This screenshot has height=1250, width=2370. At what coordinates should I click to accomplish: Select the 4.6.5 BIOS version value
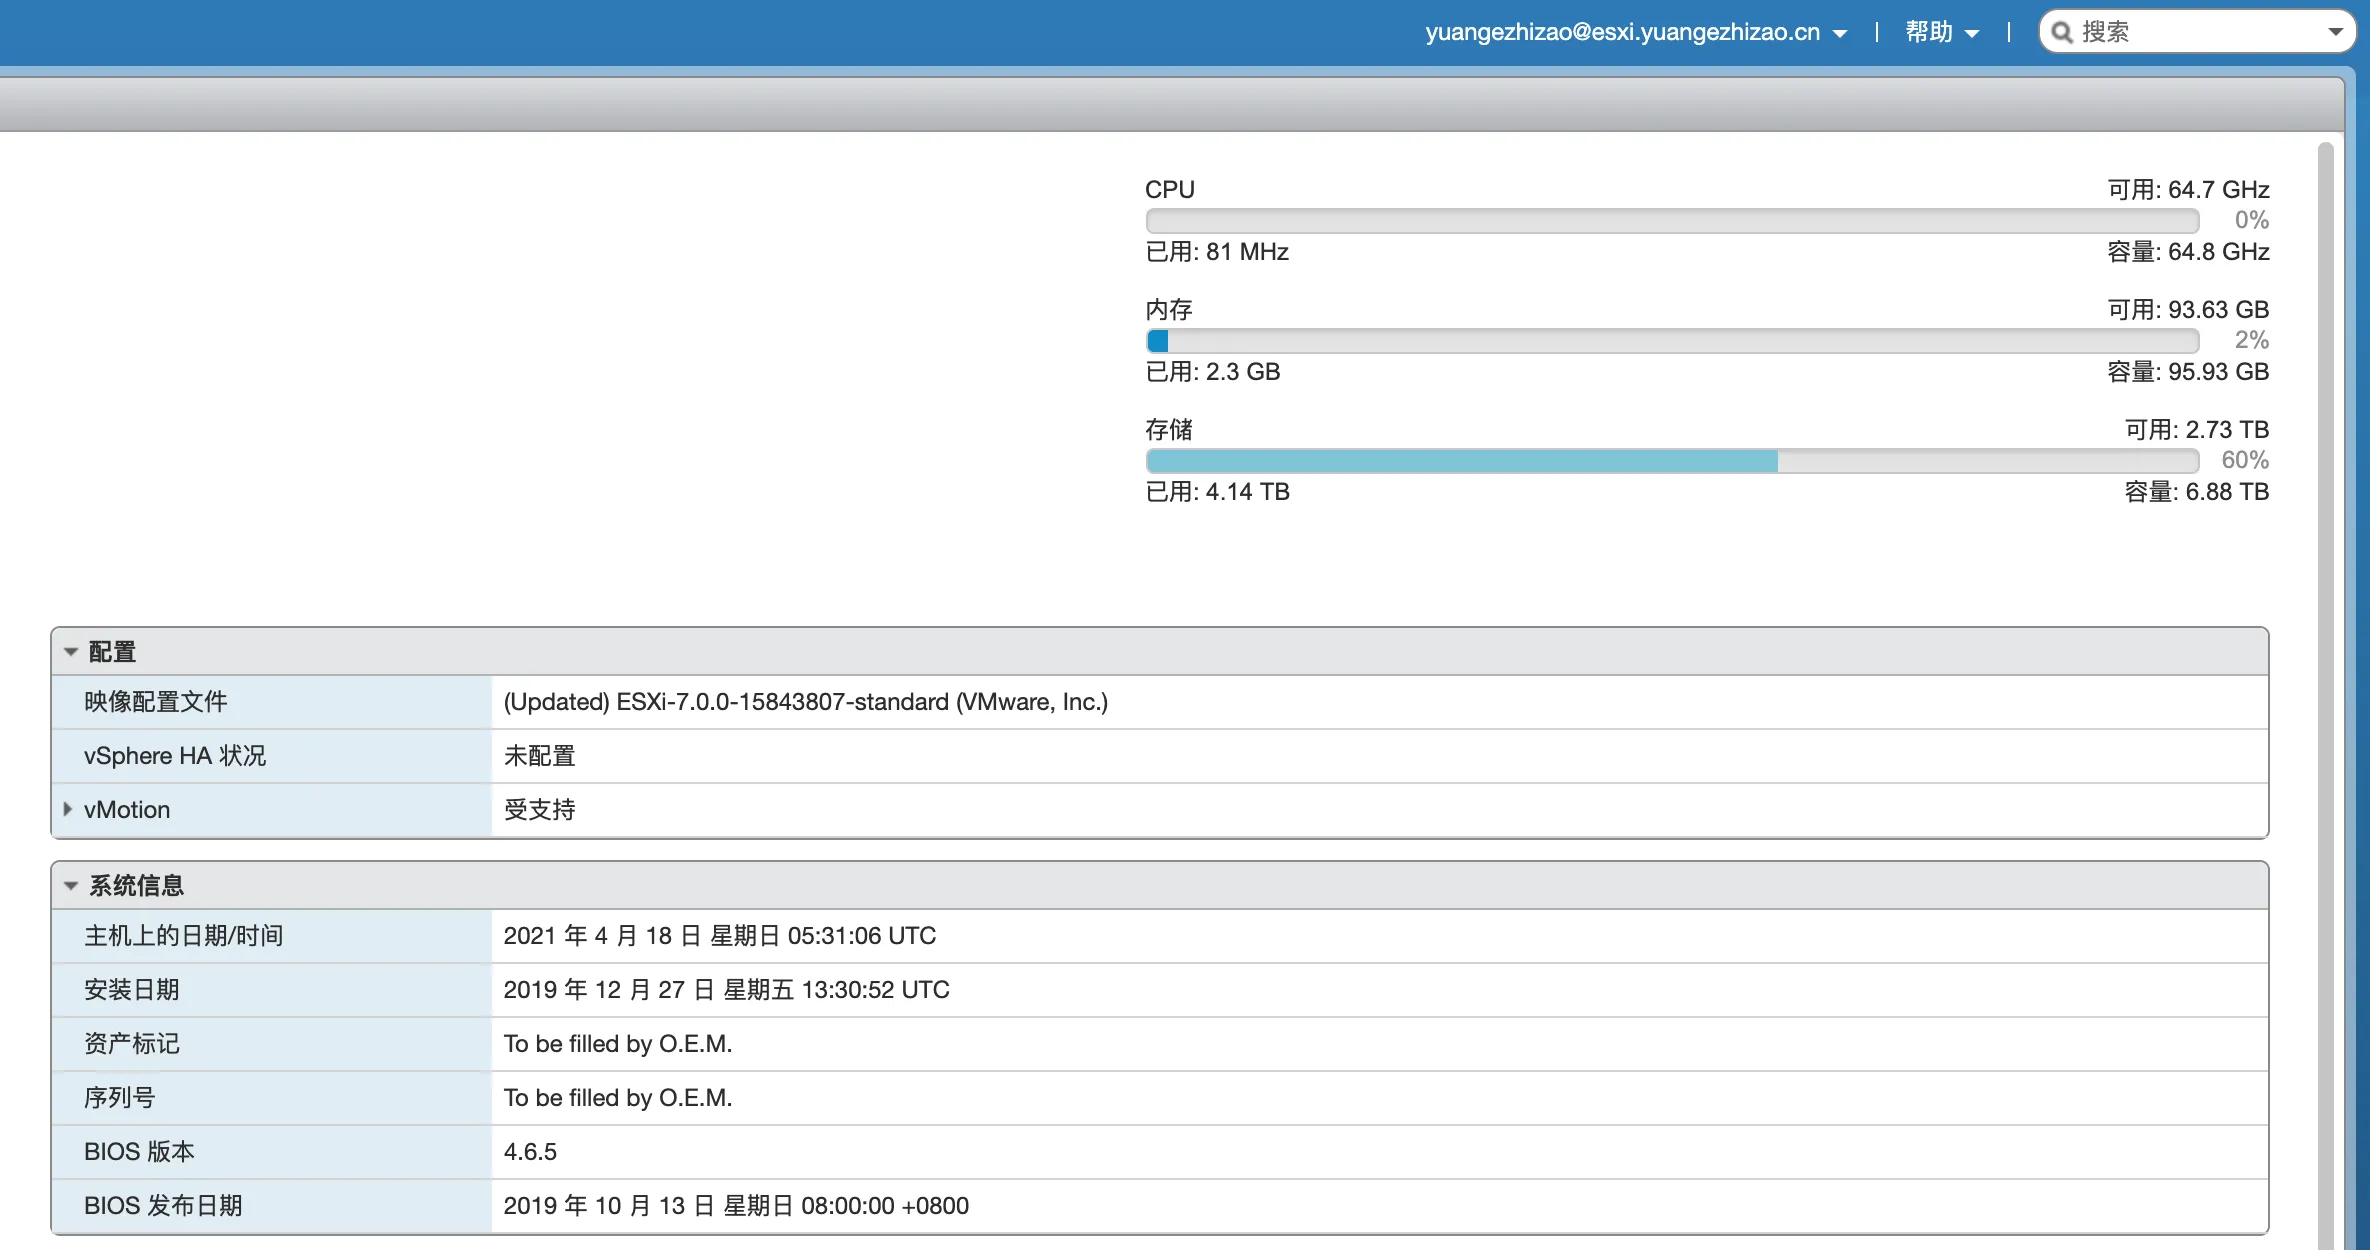[x=530, y=1152]
